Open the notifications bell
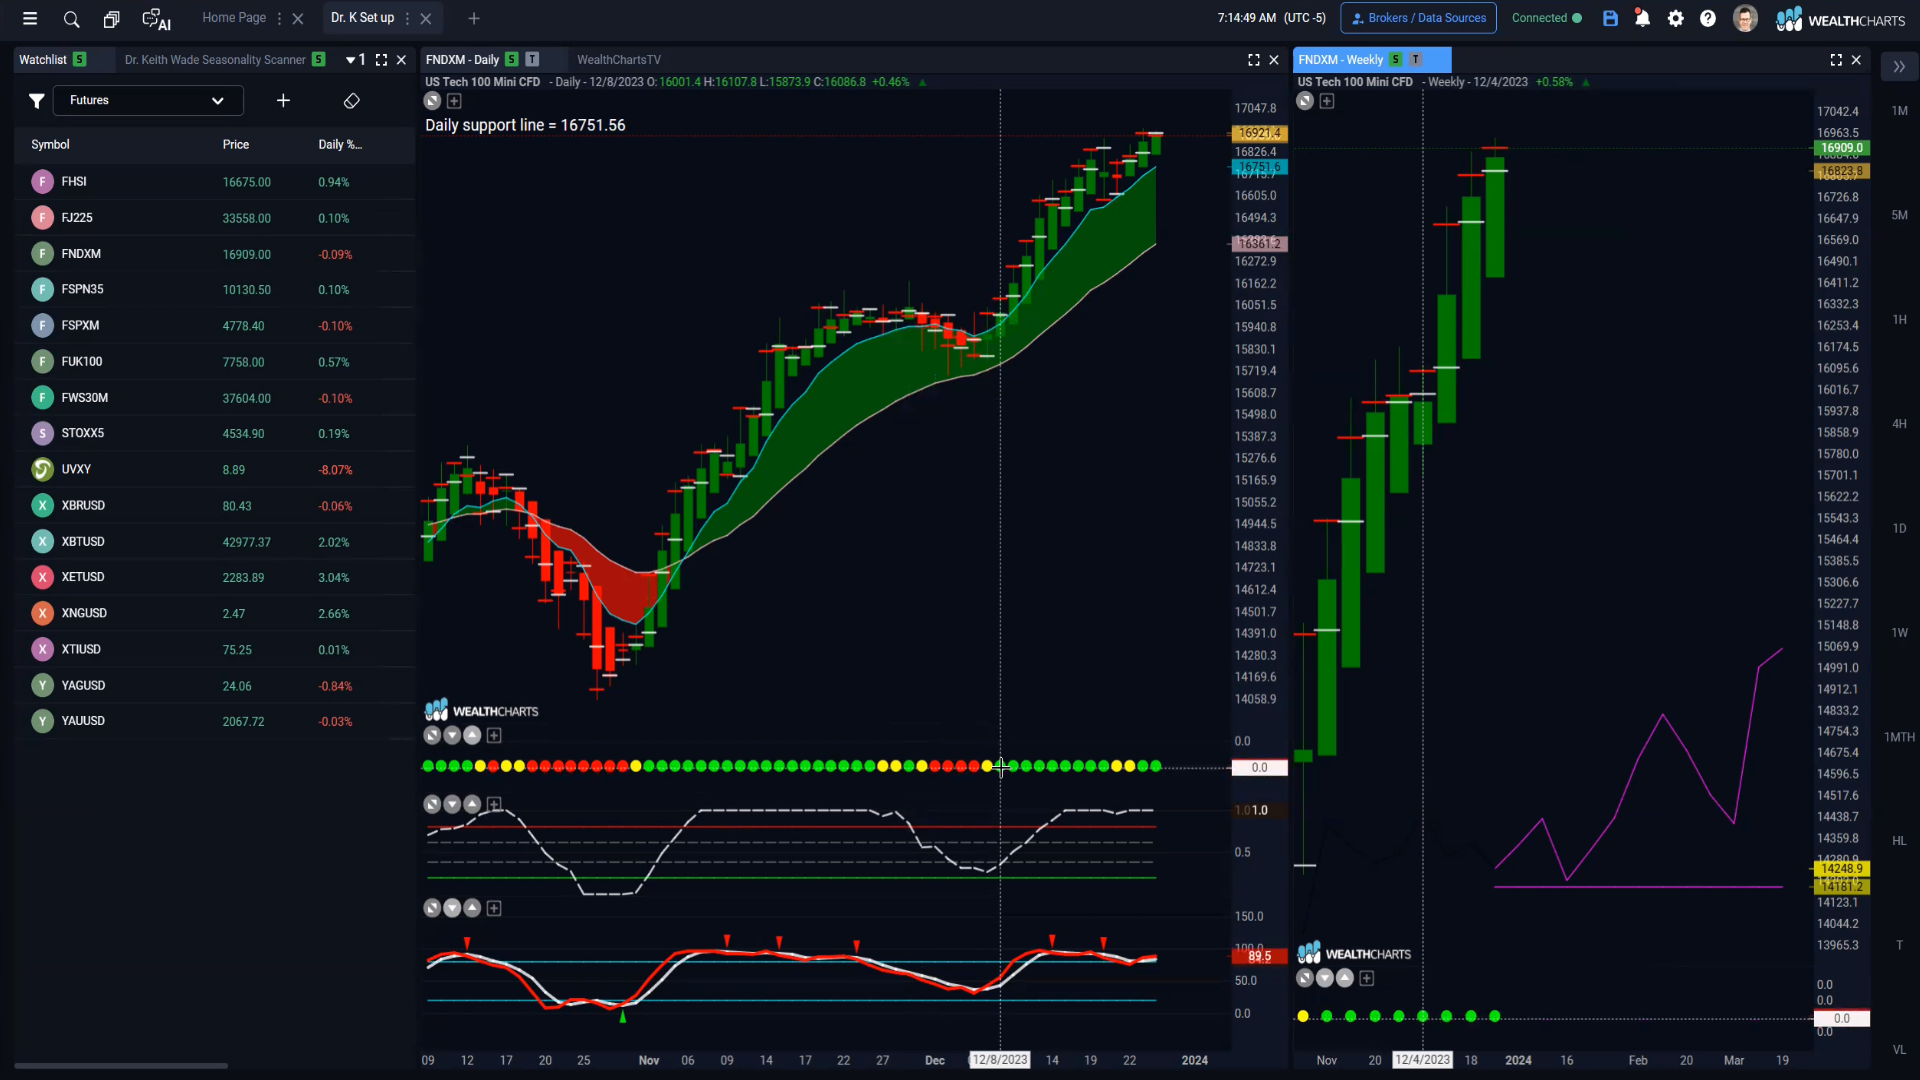The image size is (1920, 1080). click(x=1642, y=18)
